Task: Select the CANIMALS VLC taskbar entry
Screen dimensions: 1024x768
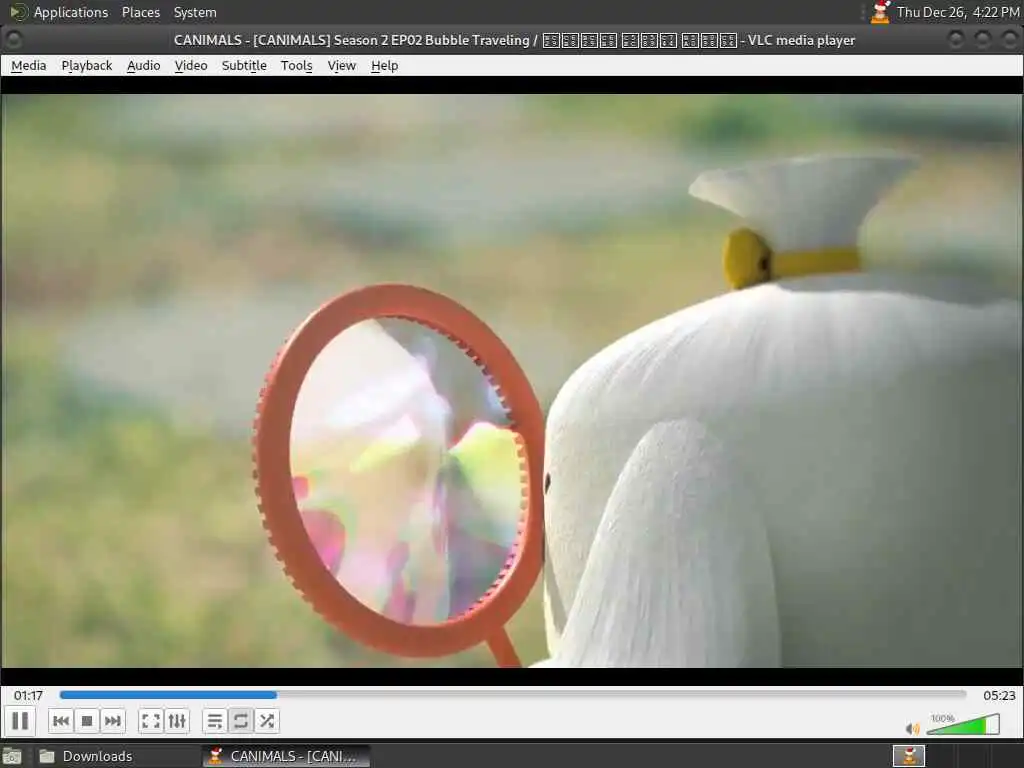Action: 286,756
